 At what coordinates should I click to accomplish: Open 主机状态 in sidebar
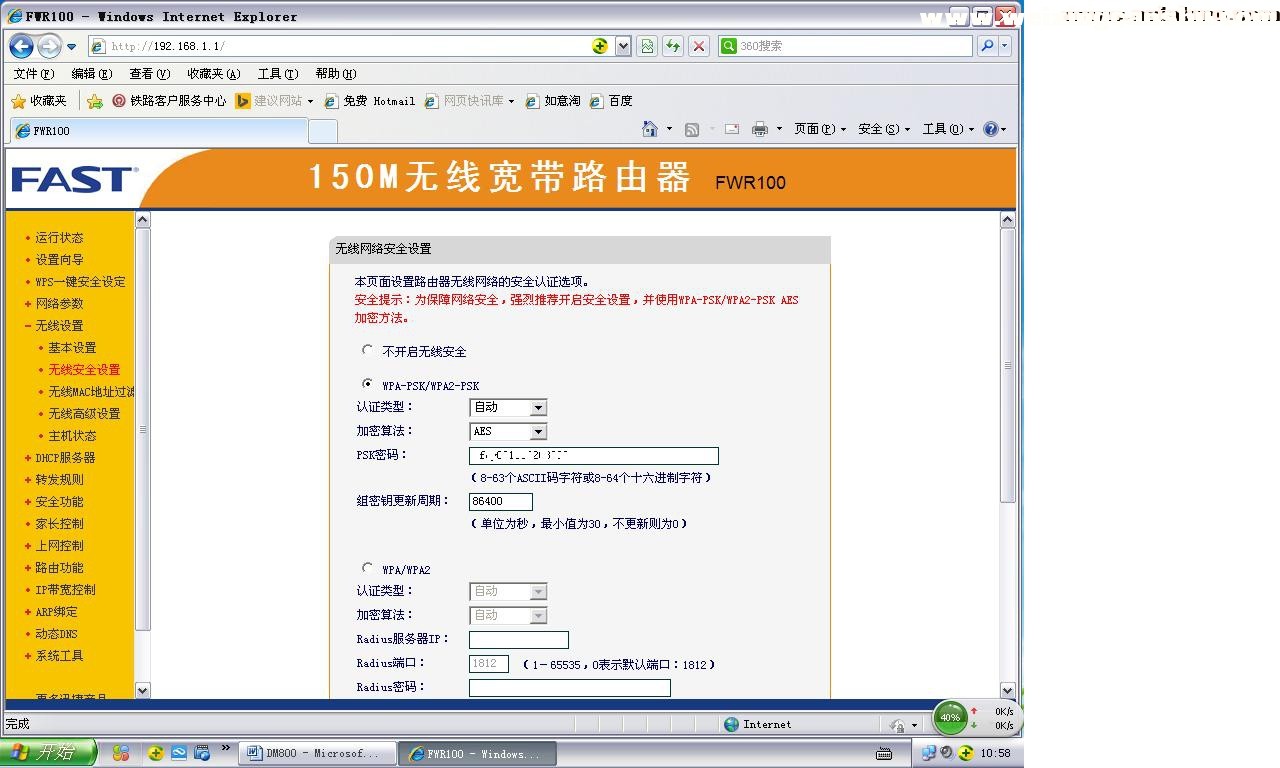coord(72,436)
